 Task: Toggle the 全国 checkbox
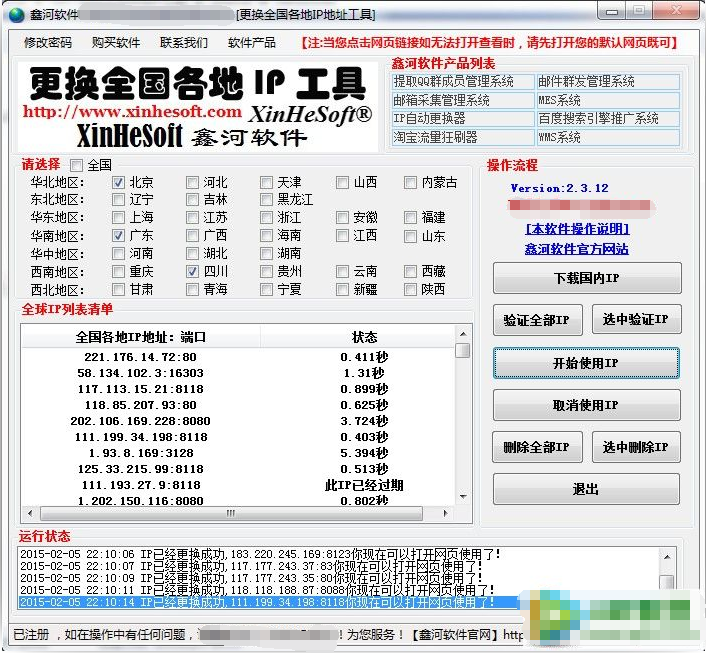click(77, 166)
